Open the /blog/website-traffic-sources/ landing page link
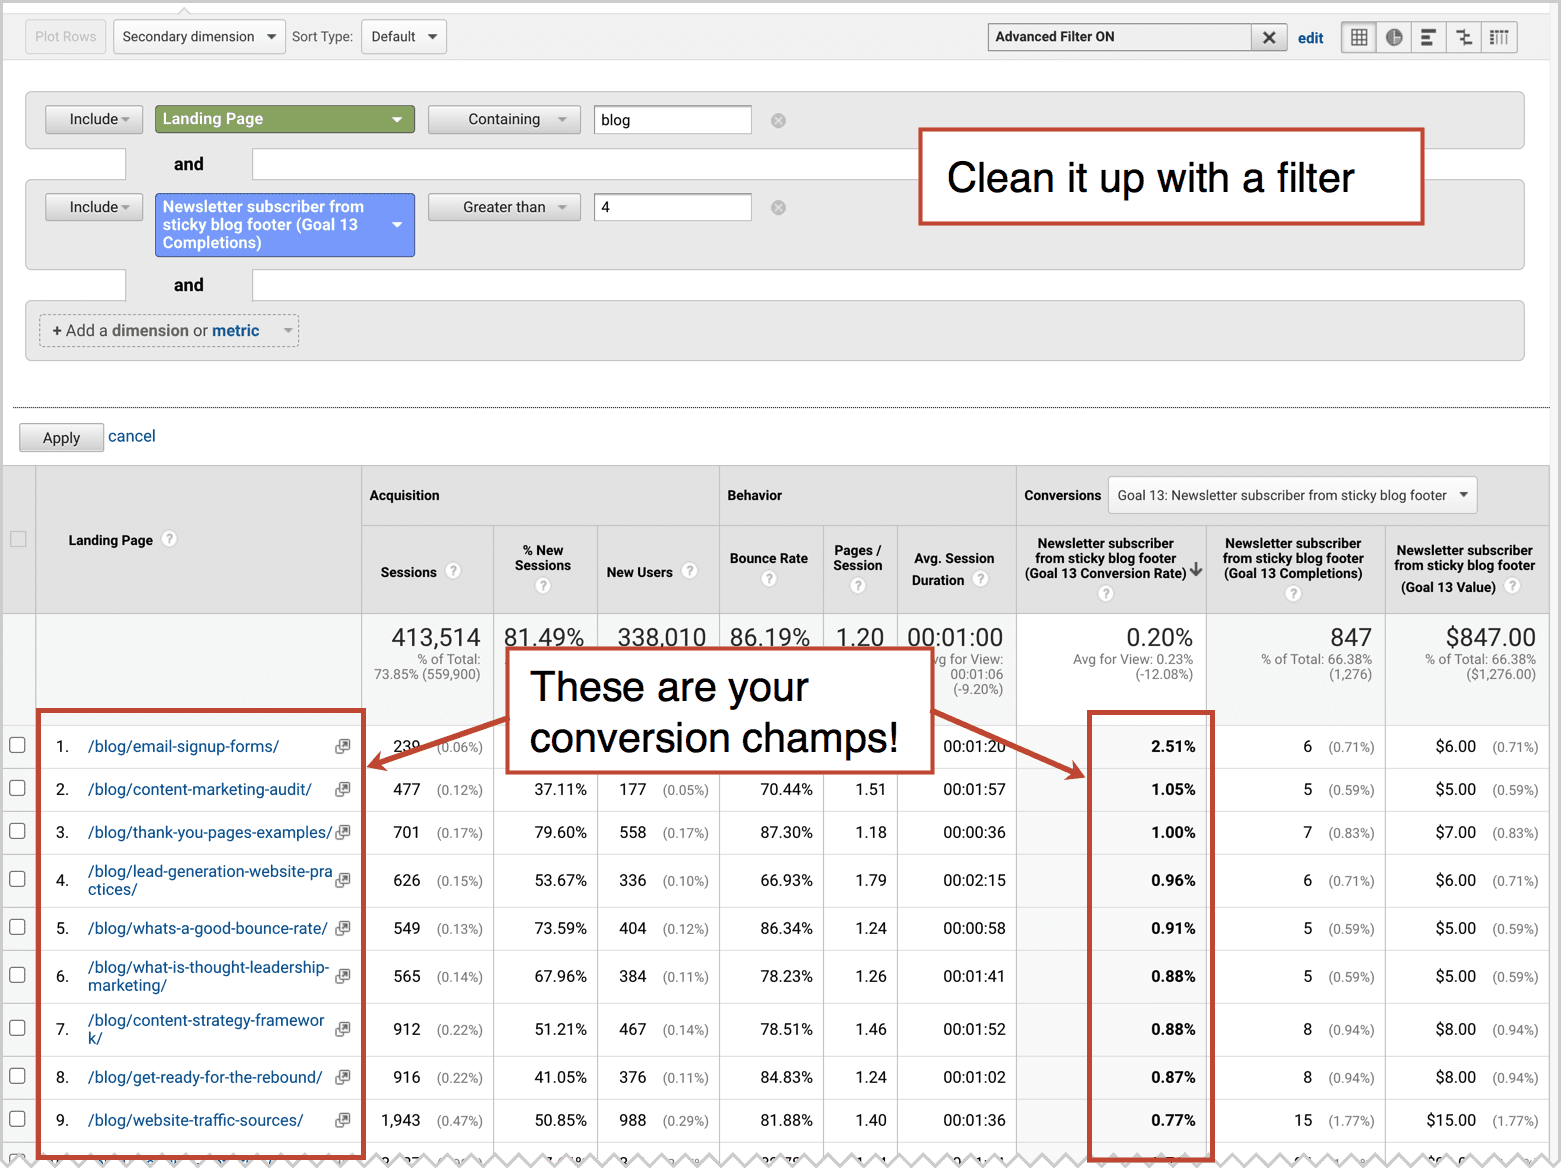The width and height of the screenshot is (1561, 1168). coord(195,1120)
